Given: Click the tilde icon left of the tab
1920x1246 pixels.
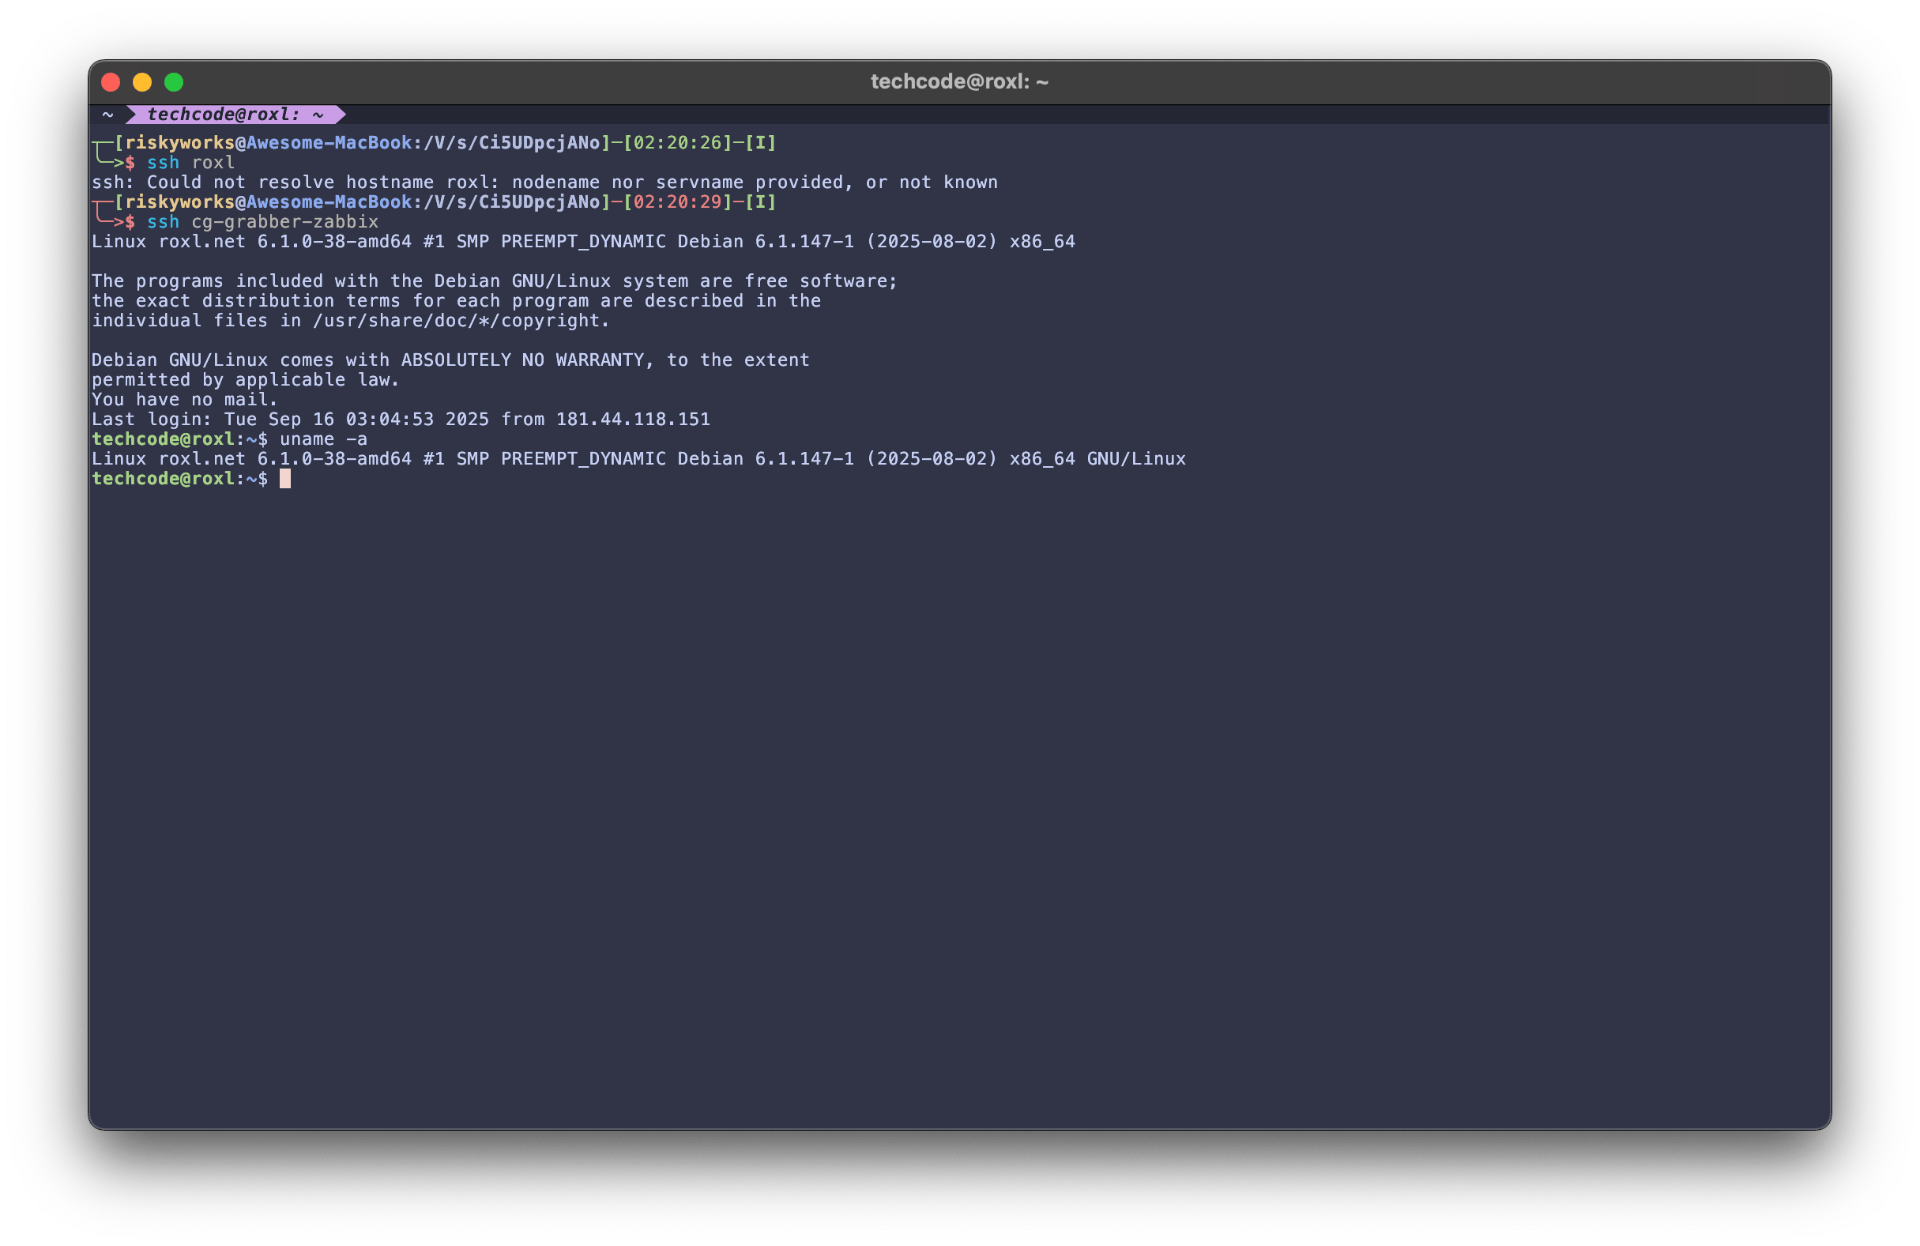Looking at the screenshot, I should (108, 115).
